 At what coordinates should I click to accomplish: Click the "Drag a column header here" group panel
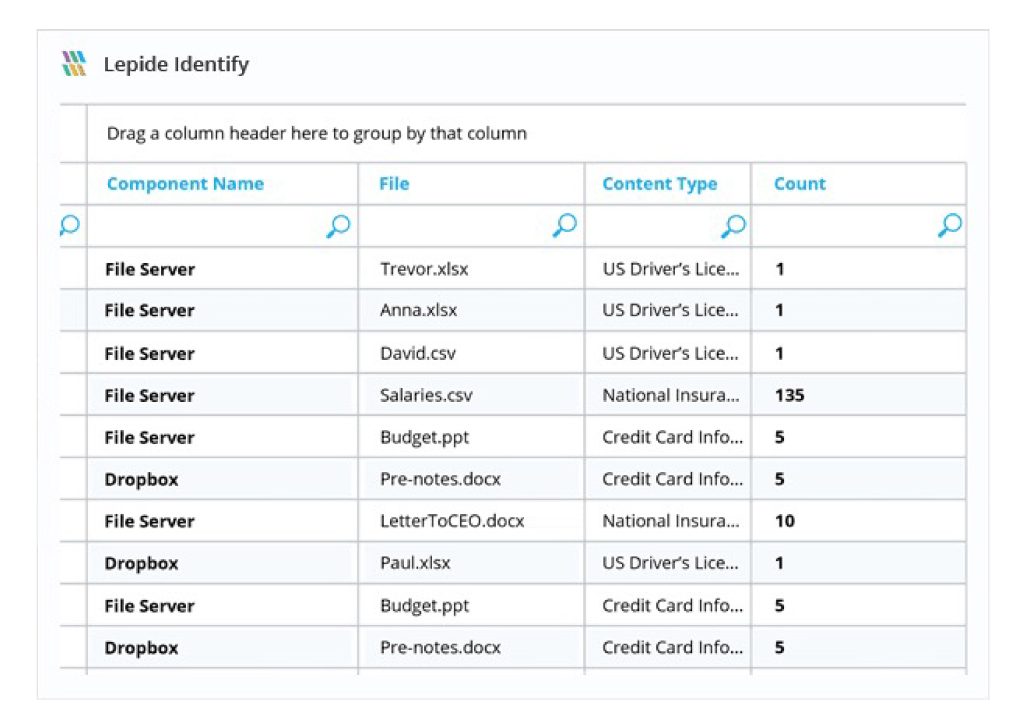pyautogui.click(x=526, y=133)
